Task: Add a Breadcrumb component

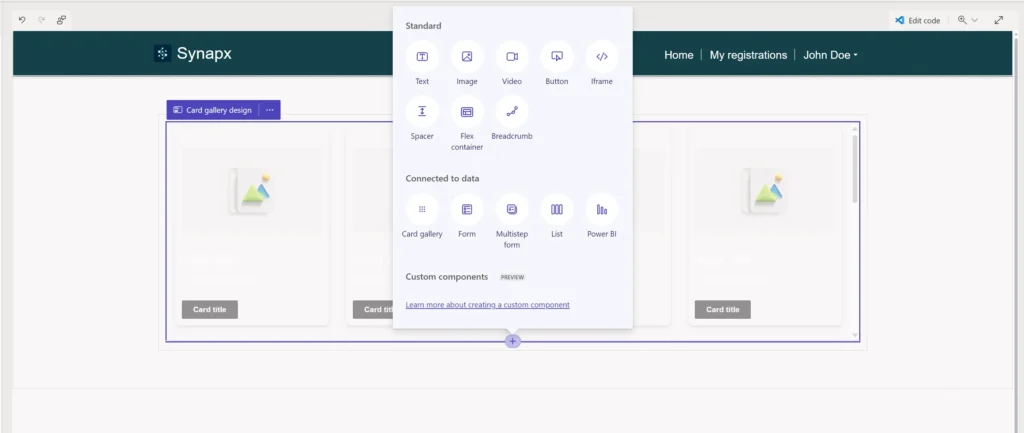Action: (x=512, y=111)
